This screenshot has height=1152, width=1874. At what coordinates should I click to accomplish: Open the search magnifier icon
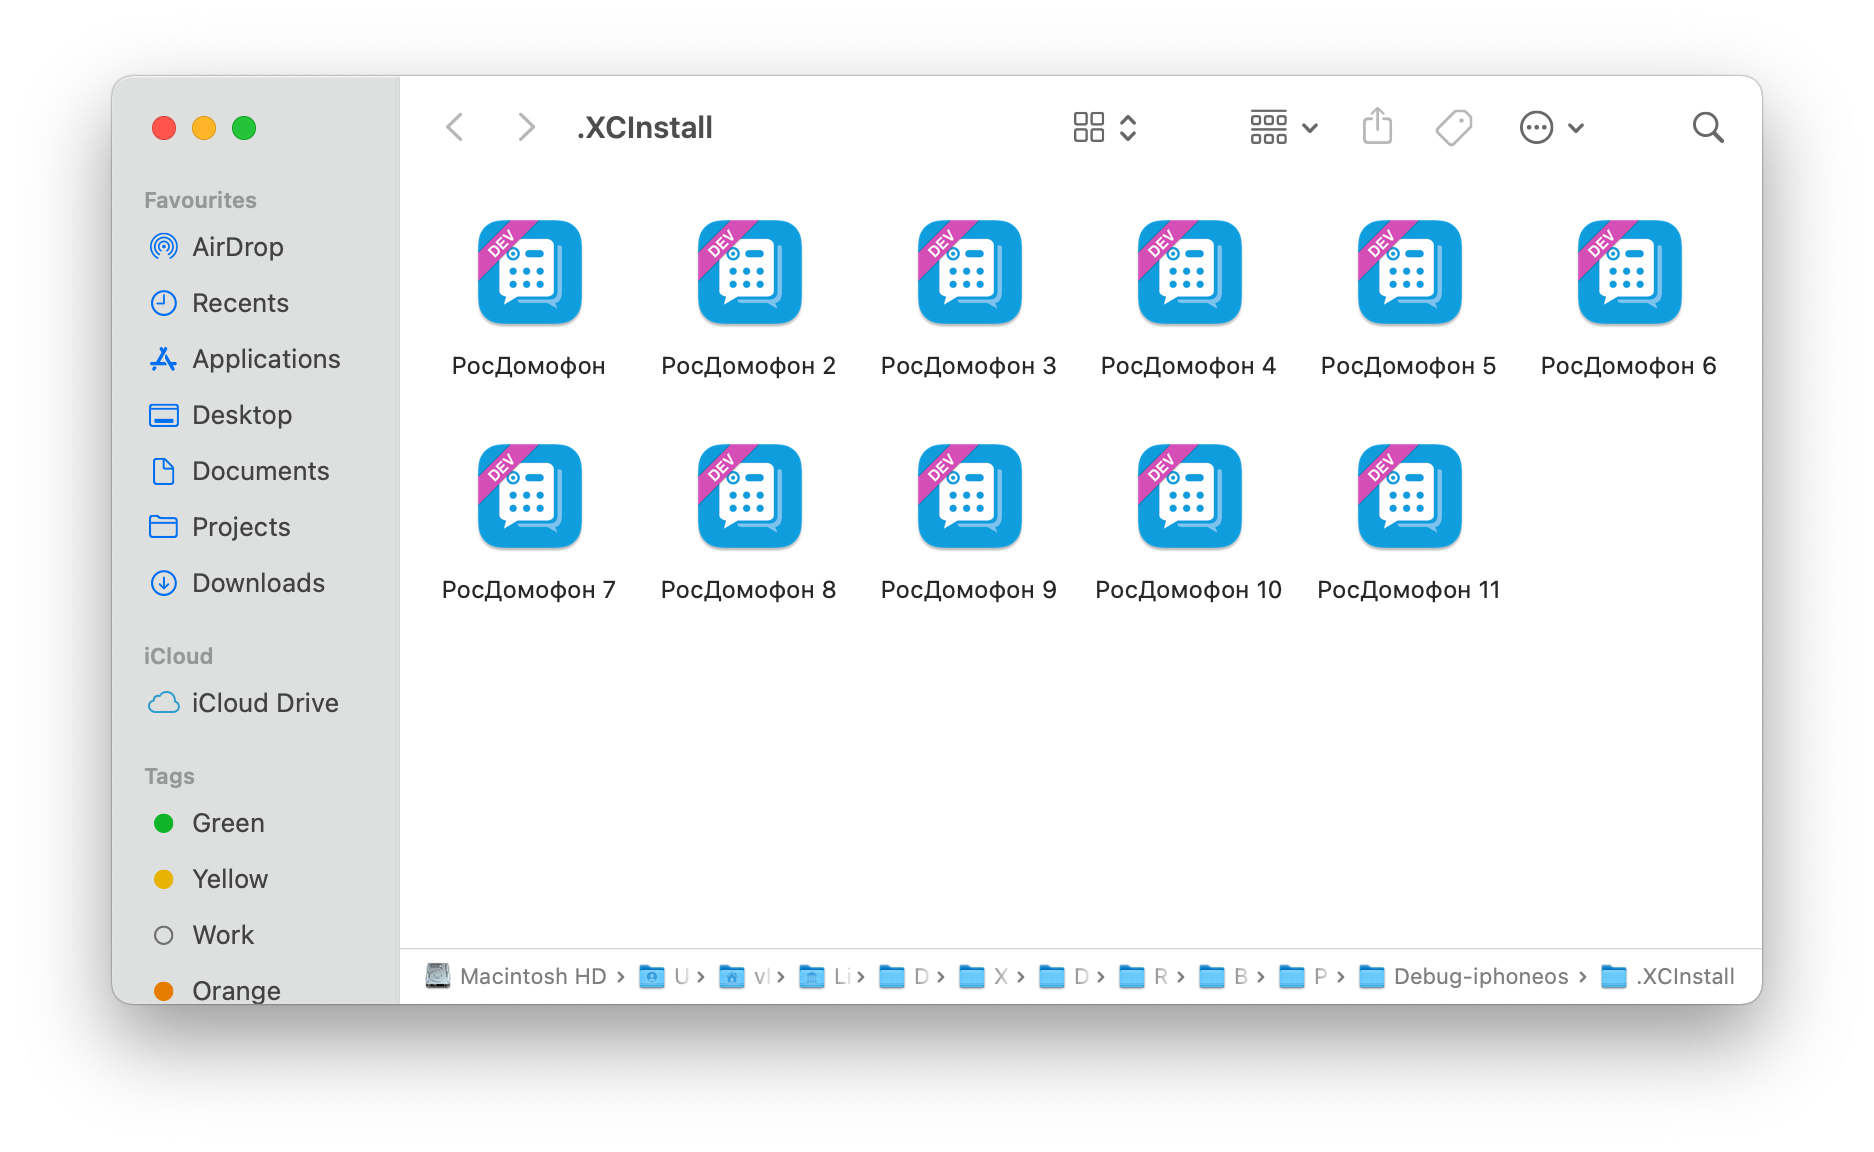1708,128
